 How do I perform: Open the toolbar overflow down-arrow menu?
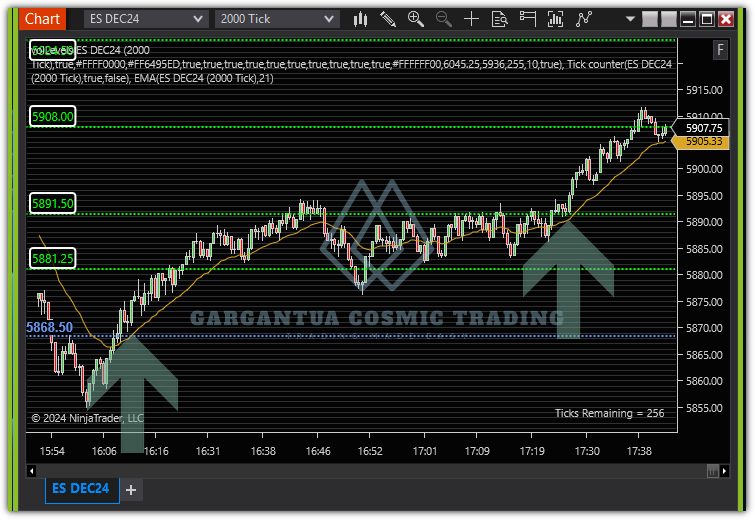(x=630, y=19)
